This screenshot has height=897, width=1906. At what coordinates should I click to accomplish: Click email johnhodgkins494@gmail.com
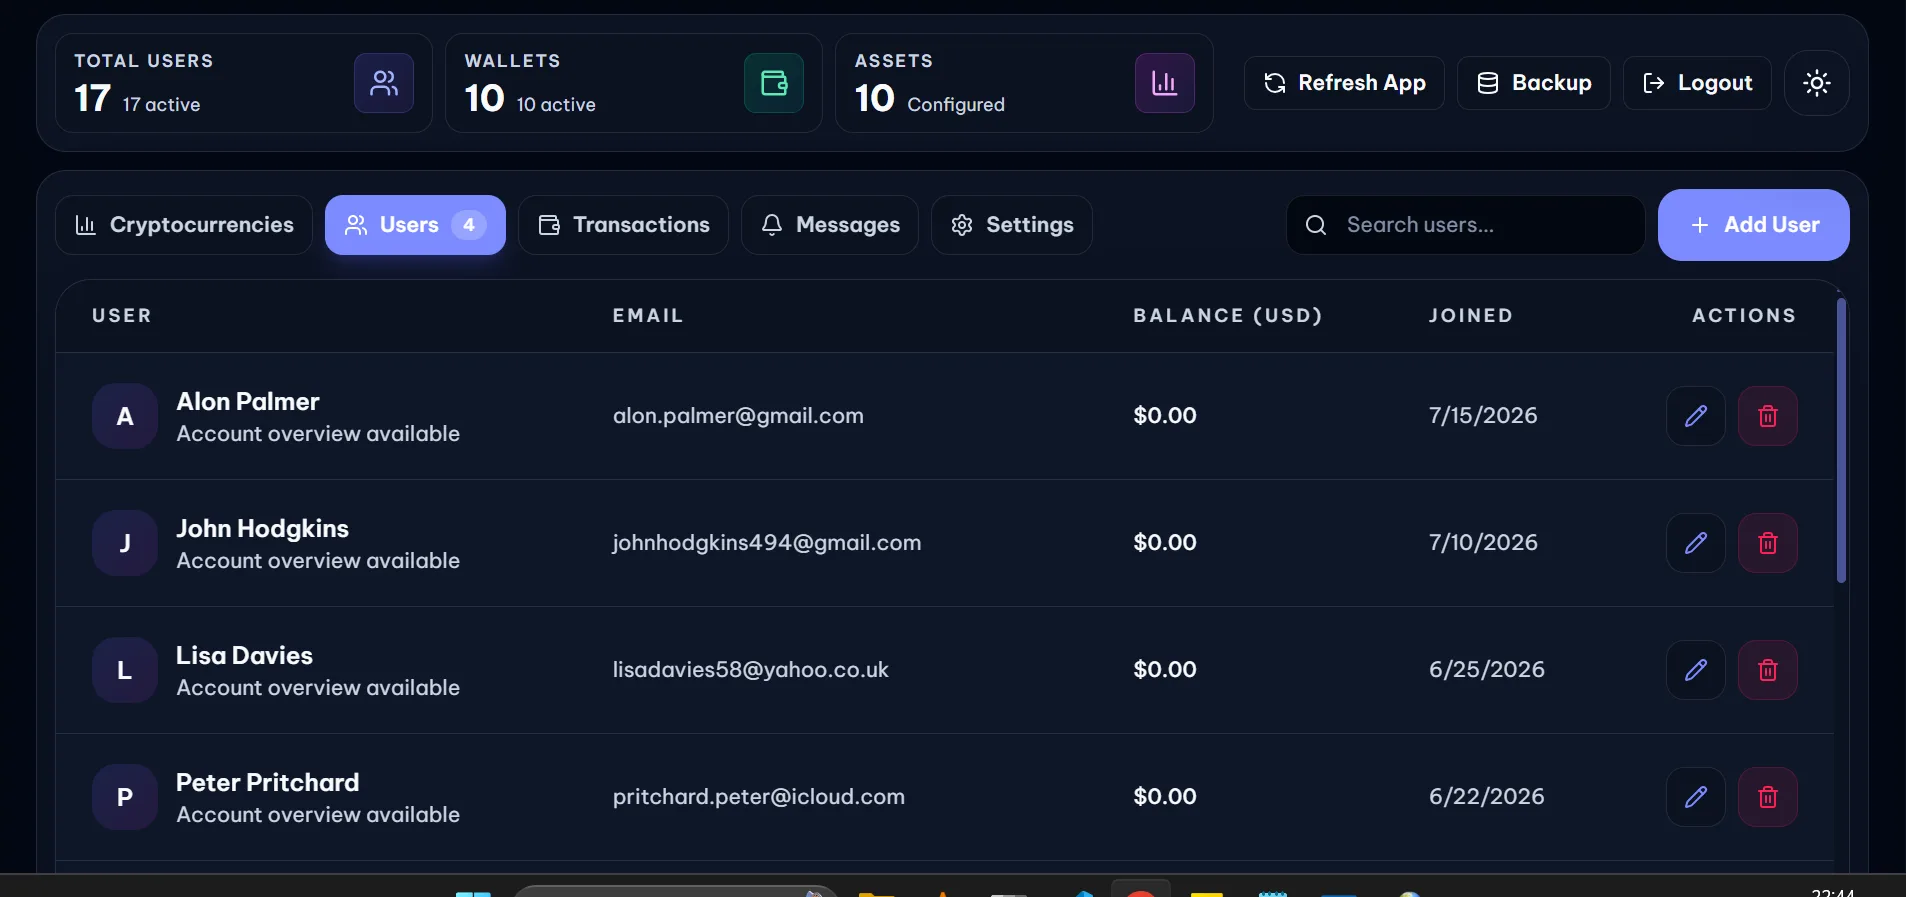pyautogui.click(x=767, y=543)
